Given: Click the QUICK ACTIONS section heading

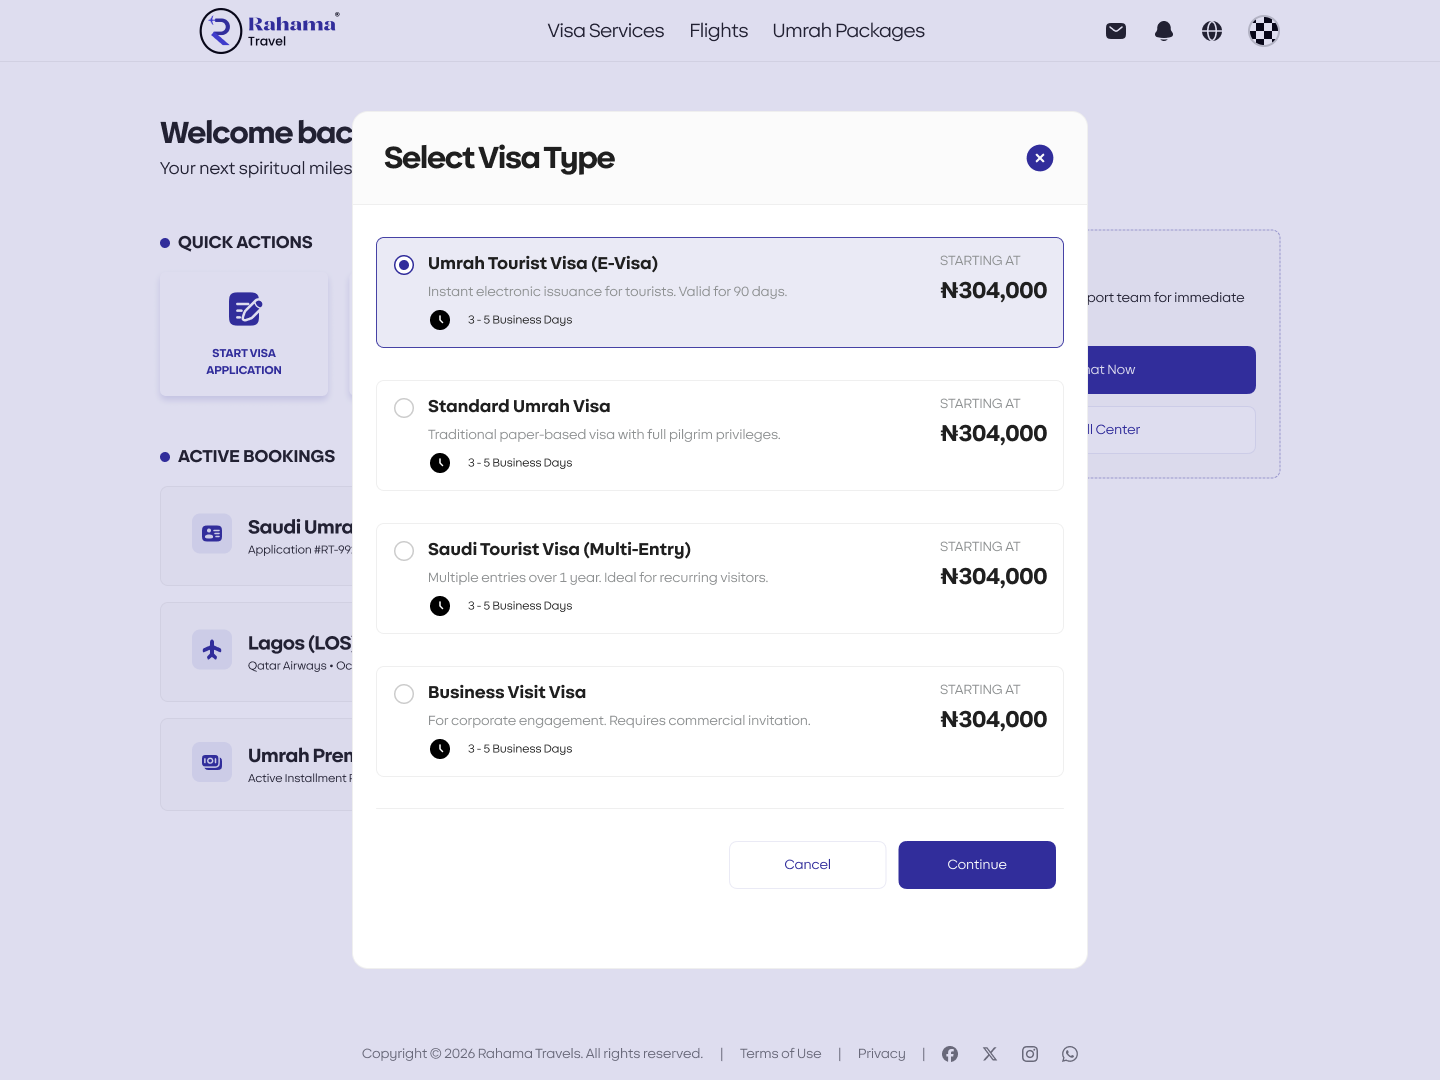Looking at the screenshot, I should coord(245,242).
